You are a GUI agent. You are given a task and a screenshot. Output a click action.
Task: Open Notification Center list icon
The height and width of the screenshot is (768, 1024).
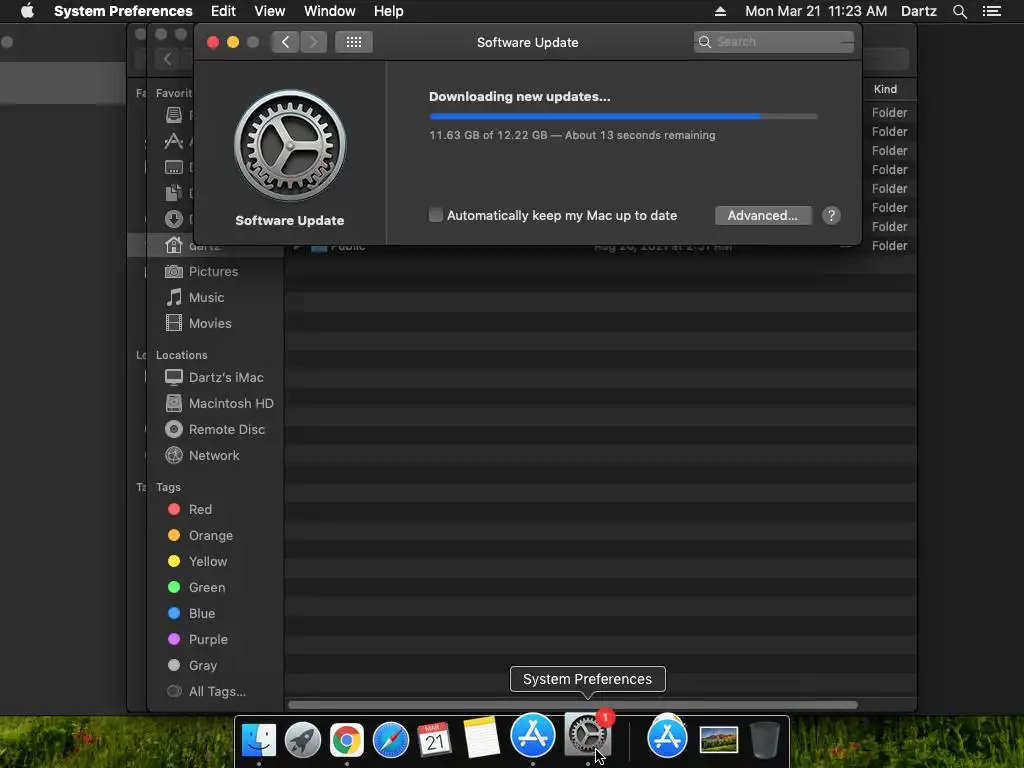click(x=991, y=11)
